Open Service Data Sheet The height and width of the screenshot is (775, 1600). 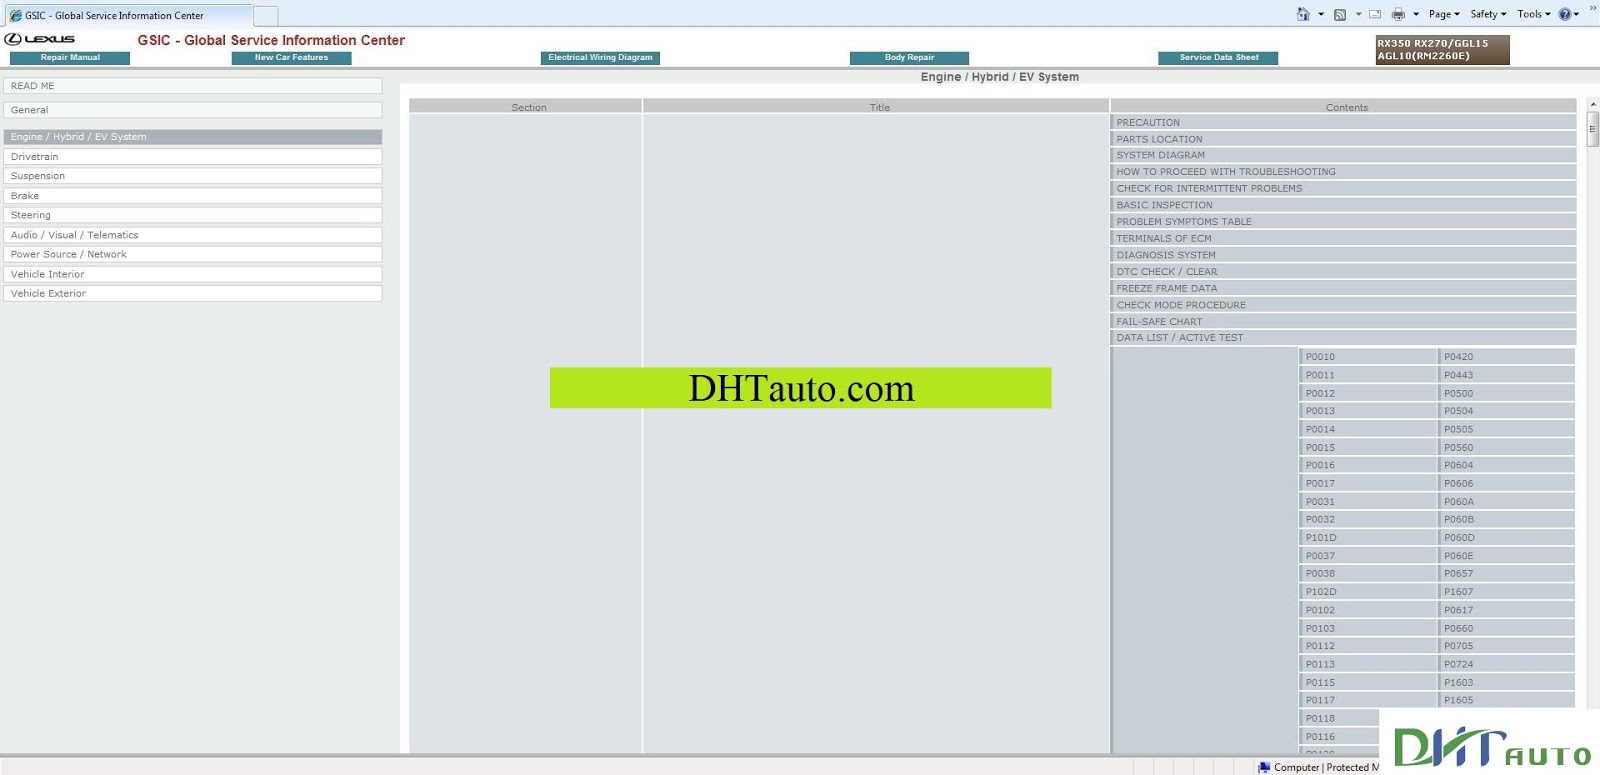coord(1218,58)
